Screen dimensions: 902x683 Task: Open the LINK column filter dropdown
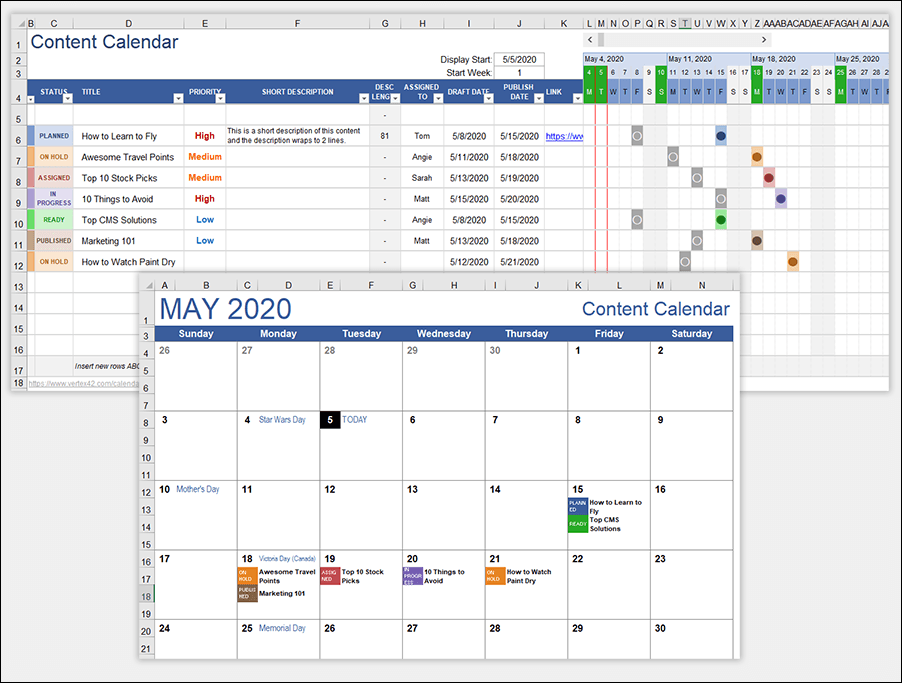point(578,98)
